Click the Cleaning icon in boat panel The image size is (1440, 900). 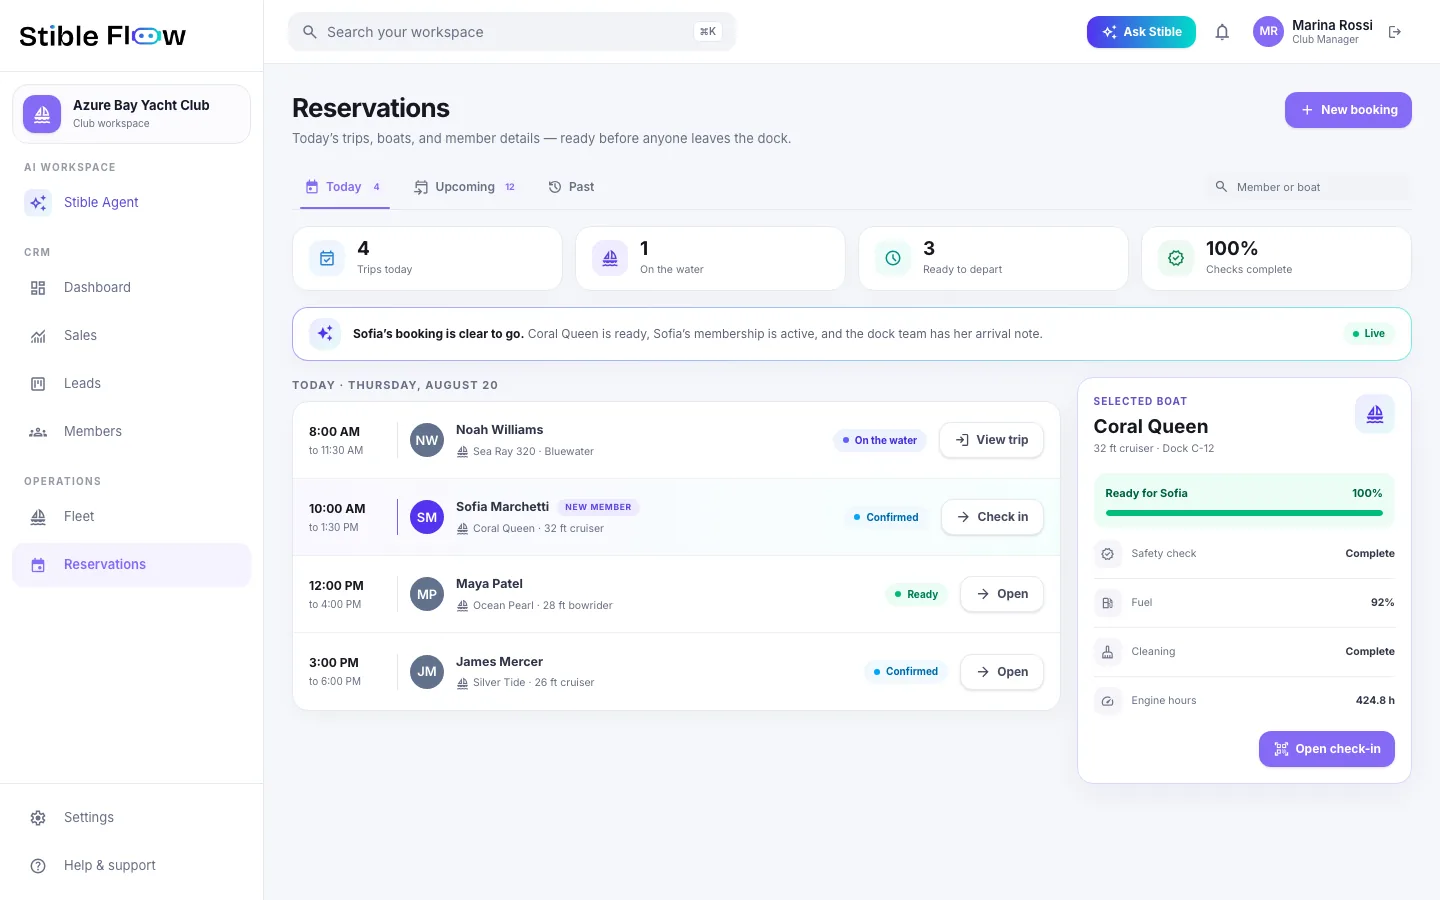[x=1107, y=652]
